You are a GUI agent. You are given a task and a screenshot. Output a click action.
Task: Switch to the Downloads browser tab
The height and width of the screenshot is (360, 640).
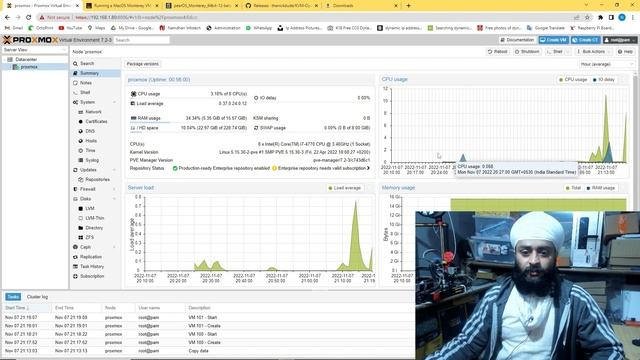361,6
